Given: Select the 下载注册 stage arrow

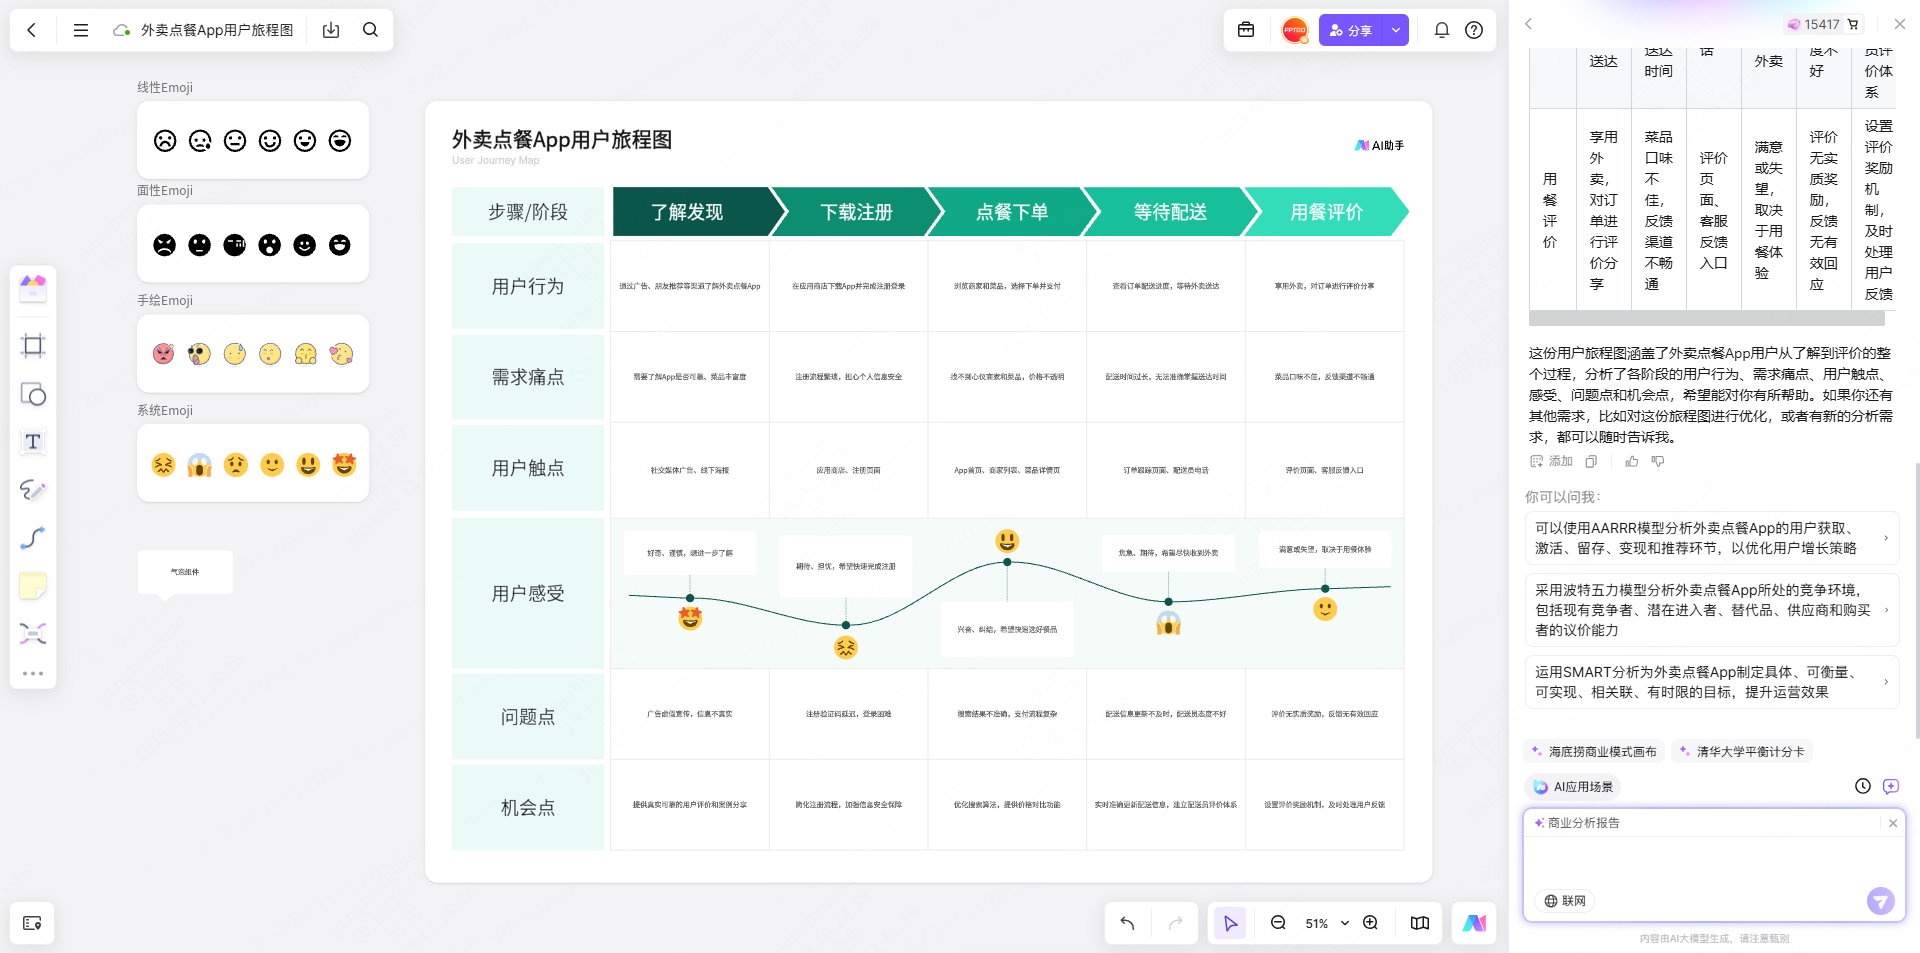Looking at the screenshot, I should tap(857, 212).
